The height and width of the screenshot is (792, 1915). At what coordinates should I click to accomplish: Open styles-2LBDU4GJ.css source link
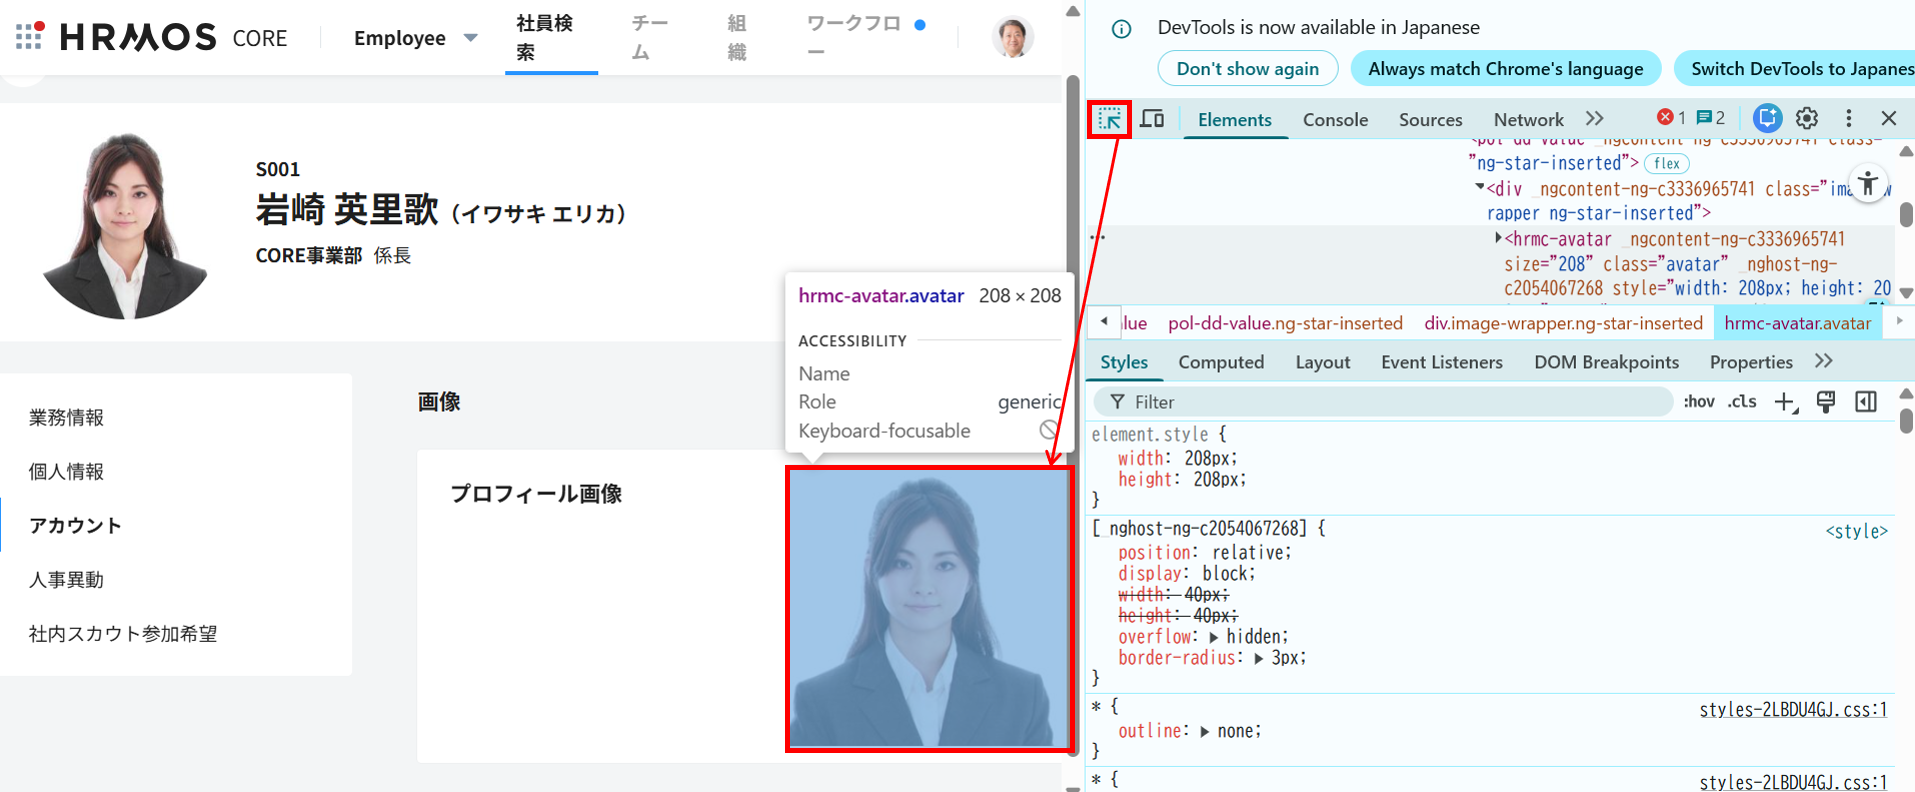pos(1792,710)
